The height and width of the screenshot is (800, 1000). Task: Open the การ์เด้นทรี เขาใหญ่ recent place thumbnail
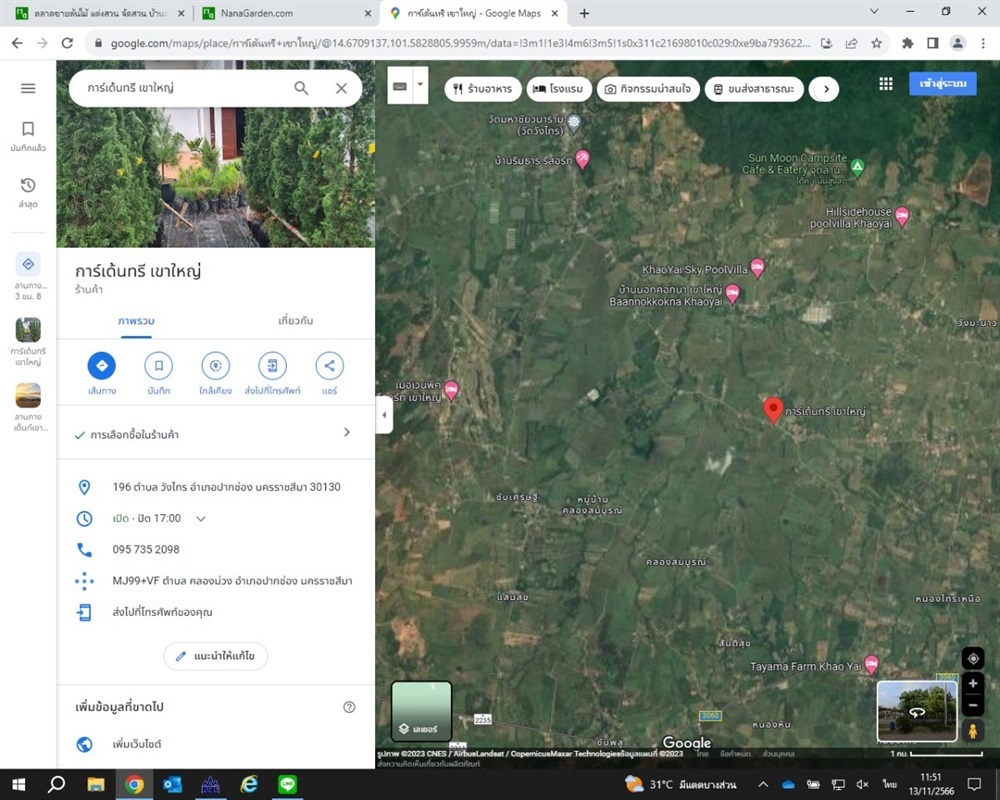(28, 330)
